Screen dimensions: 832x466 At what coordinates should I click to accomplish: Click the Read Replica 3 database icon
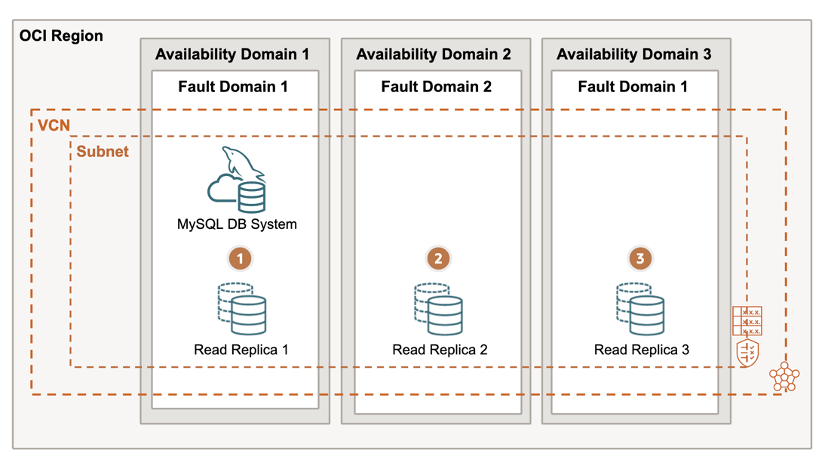coord(640,309)
